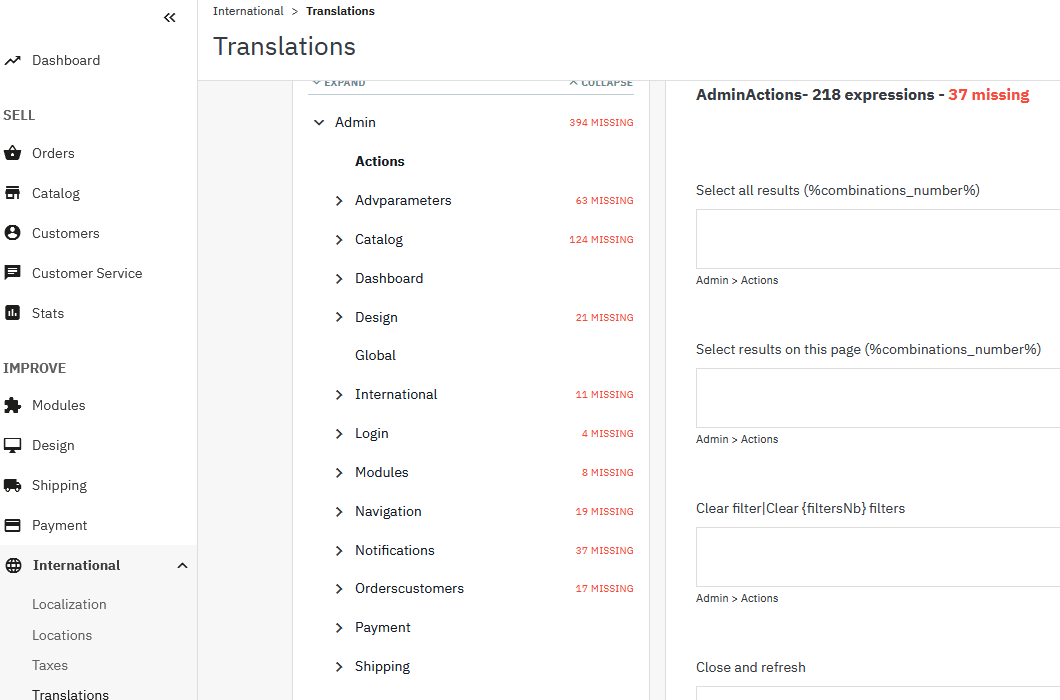Collapse the sidebar with double-chevron icon
Image resolution: width=1060 pixels, height=700 pixels.
click(x=170, y=18)
